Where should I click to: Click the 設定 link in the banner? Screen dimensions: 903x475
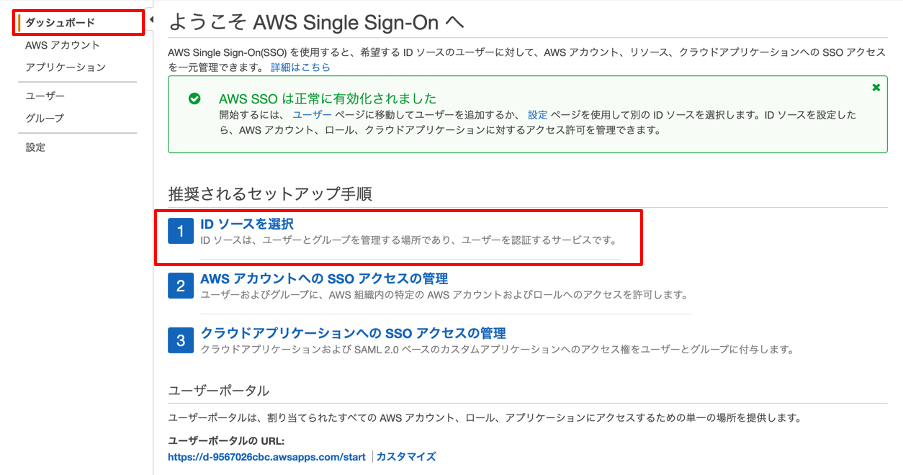click(x=537, y=115)
